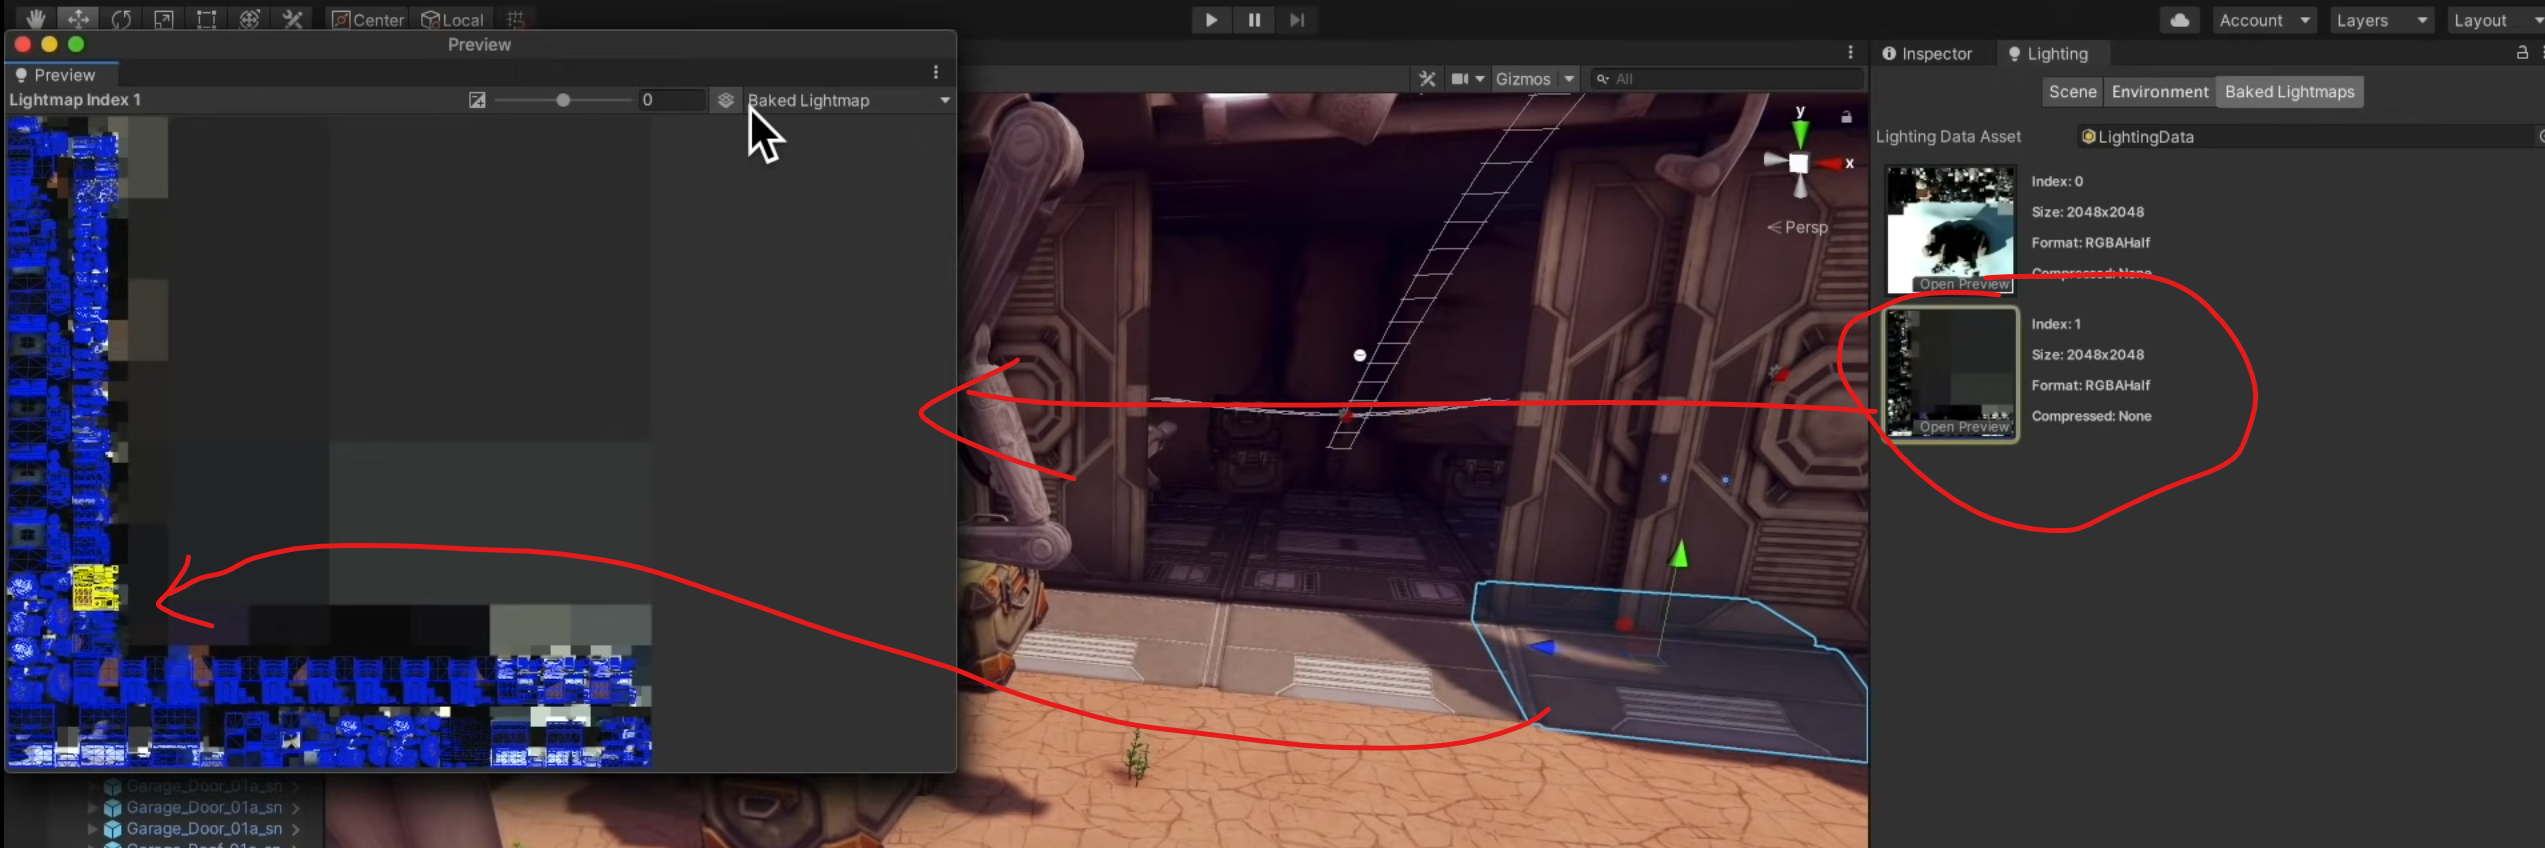Click the yellow highlighted UV chart in lightmap
The height and width of the screenshot is (848, 2545).
tap(96, 588)
